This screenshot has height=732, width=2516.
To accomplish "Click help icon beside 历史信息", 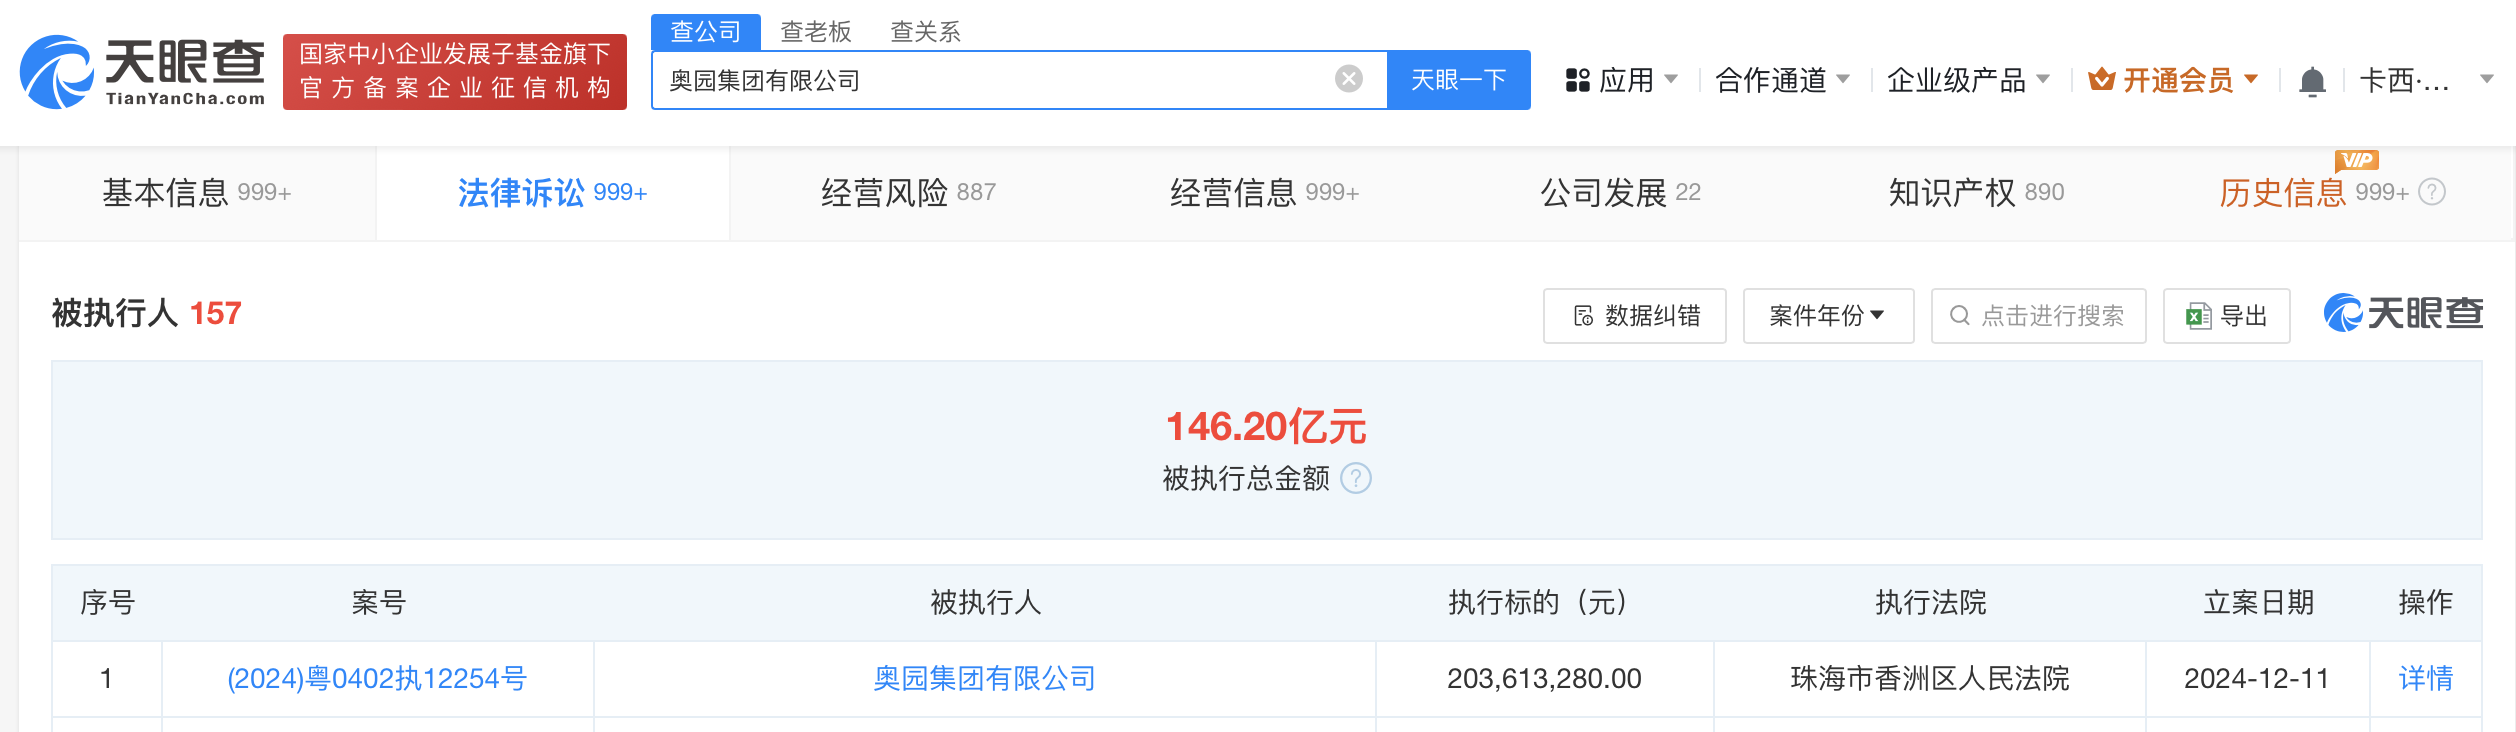I will [x=2432, y=192].
